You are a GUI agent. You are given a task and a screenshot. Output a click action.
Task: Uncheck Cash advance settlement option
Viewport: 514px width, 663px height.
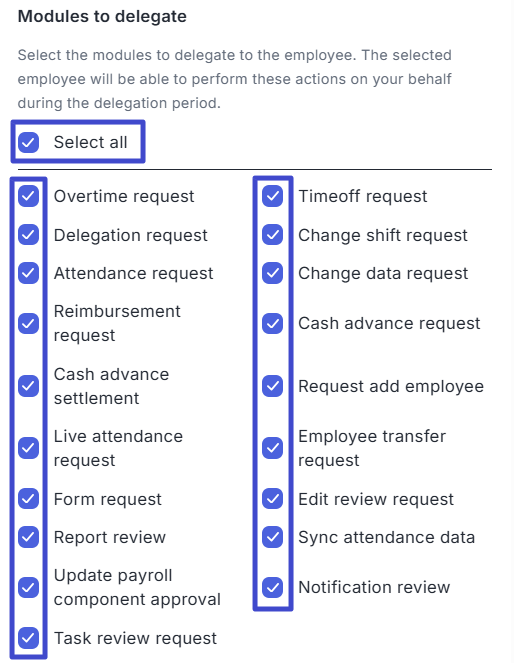(28, 386)
